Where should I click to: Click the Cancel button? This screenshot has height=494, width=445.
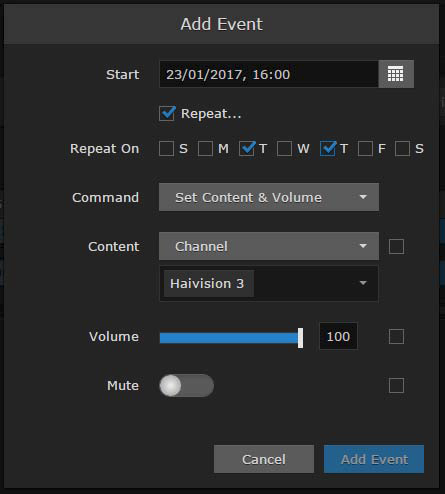pyautogui.click(x=264, y=459)
